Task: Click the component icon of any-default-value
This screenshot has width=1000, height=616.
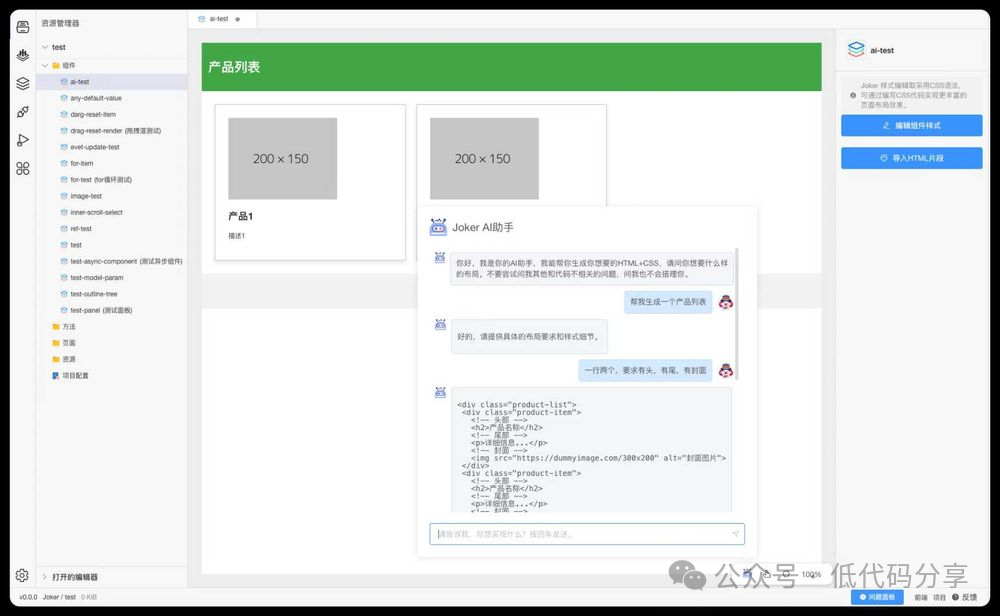Action: [64, 98]
